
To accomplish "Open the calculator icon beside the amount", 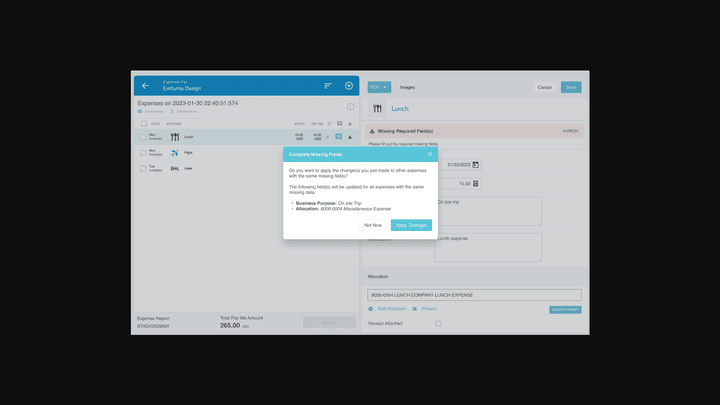I will [476, 184].
